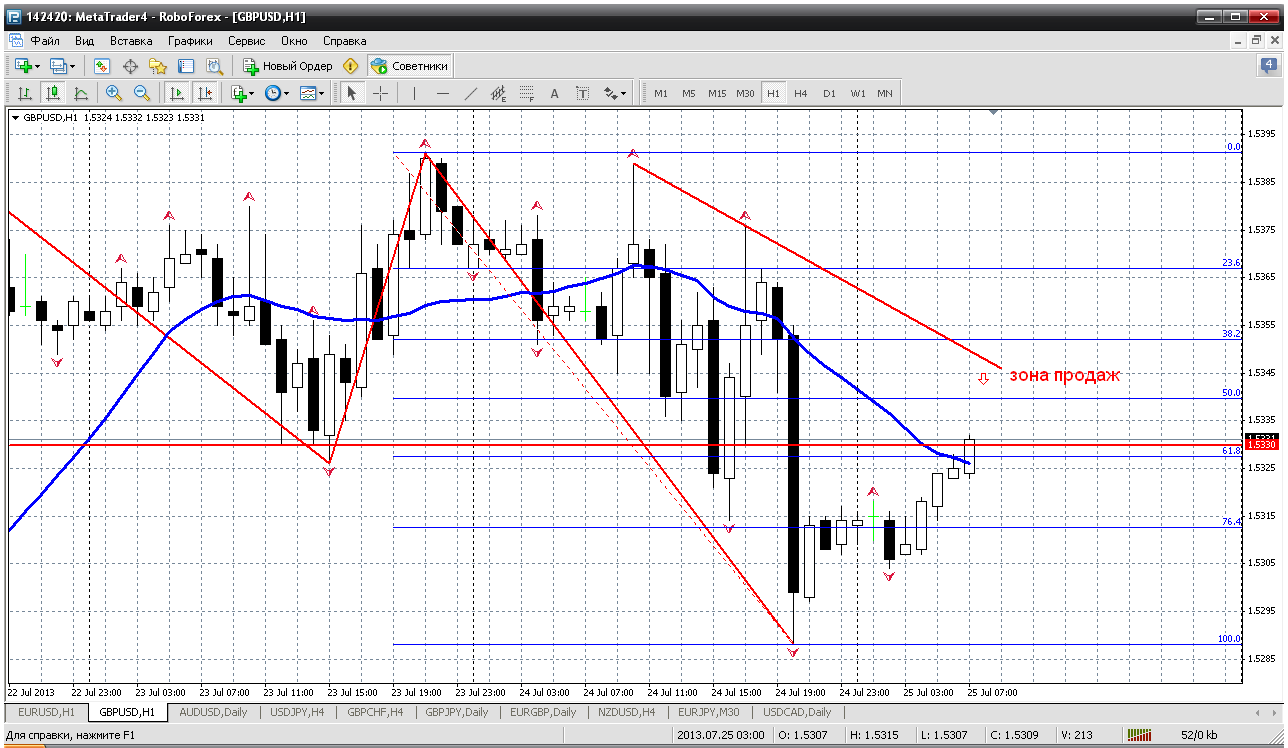The image size is (1288, 748).
Task: Click the arrows objects icon
Action: tap(610, 93)
